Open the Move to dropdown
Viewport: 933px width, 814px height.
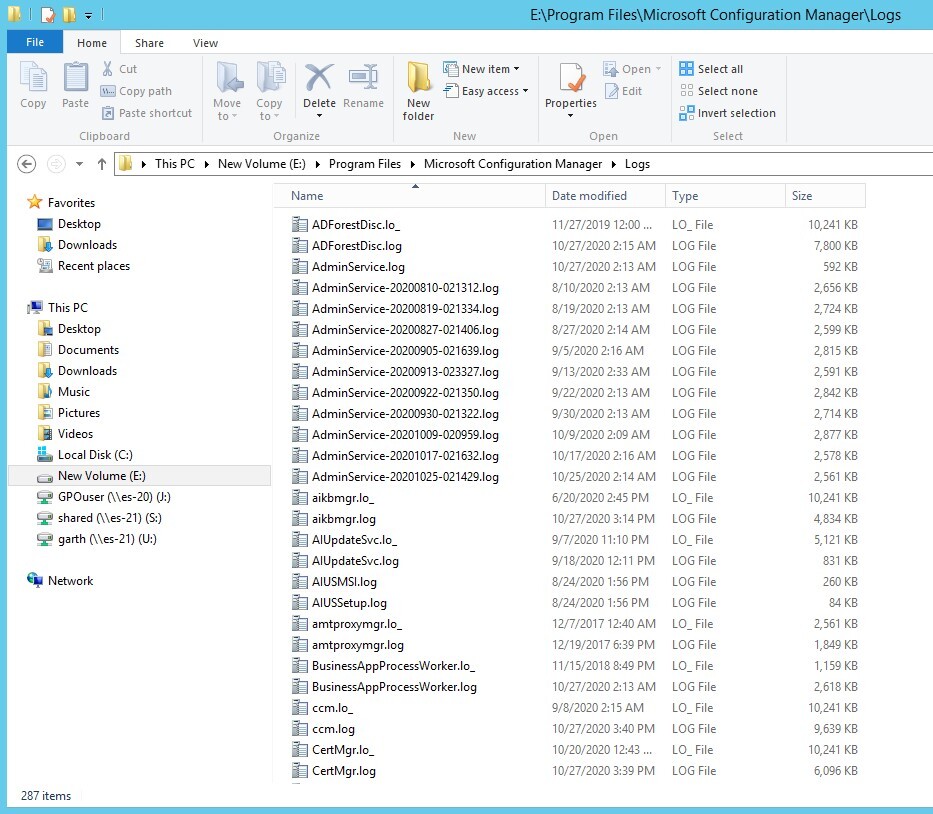tap(228, 90)
